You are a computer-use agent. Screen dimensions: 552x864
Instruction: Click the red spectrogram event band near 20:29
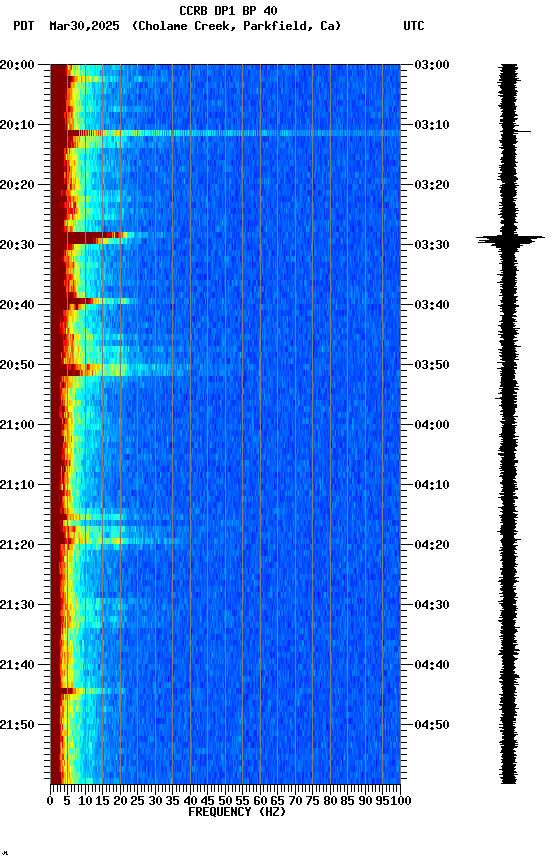(96, 237)
